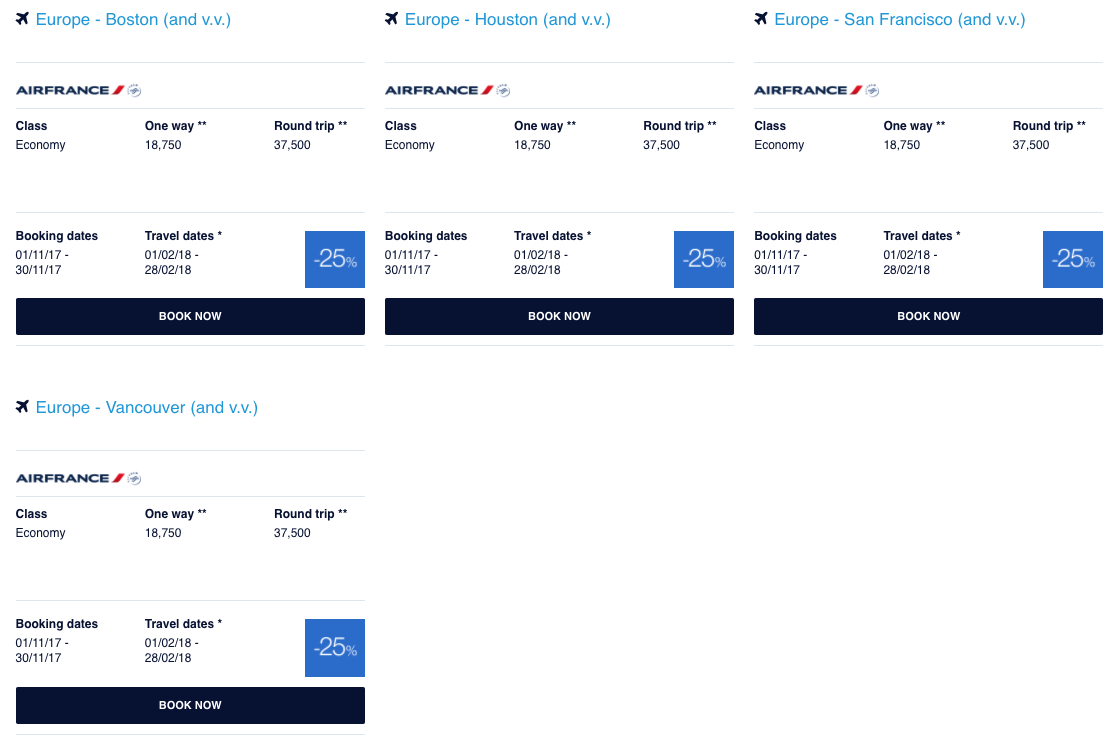Click booking dates 01/11/17 - 30/11/17 for Houston
The width and height of the screenshot is (1118, 745).
click(411, 262)
